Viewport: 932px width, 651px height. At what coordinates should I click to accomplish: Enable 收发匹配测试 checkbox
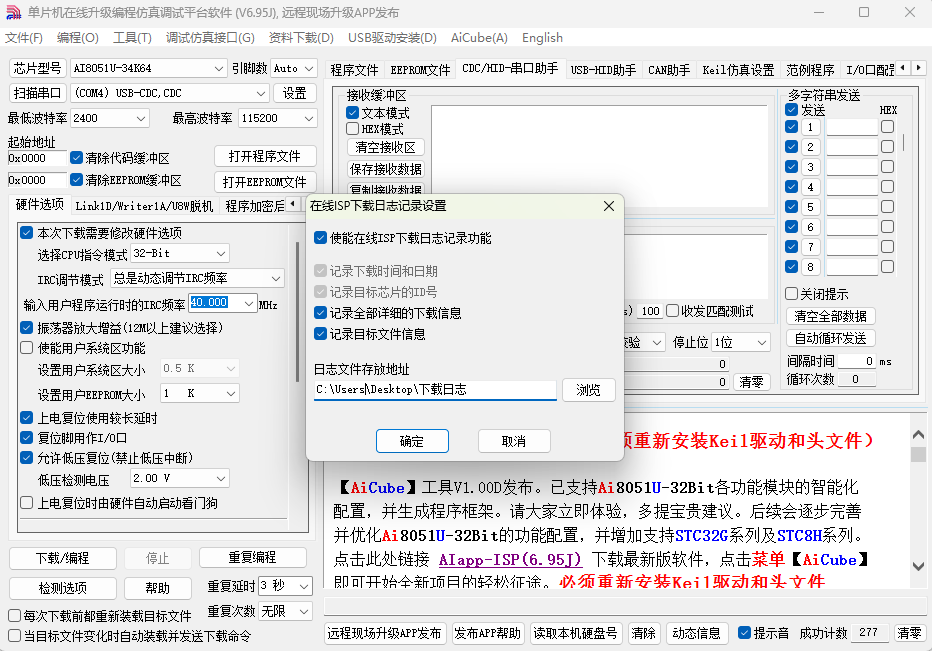click(672, 311)
